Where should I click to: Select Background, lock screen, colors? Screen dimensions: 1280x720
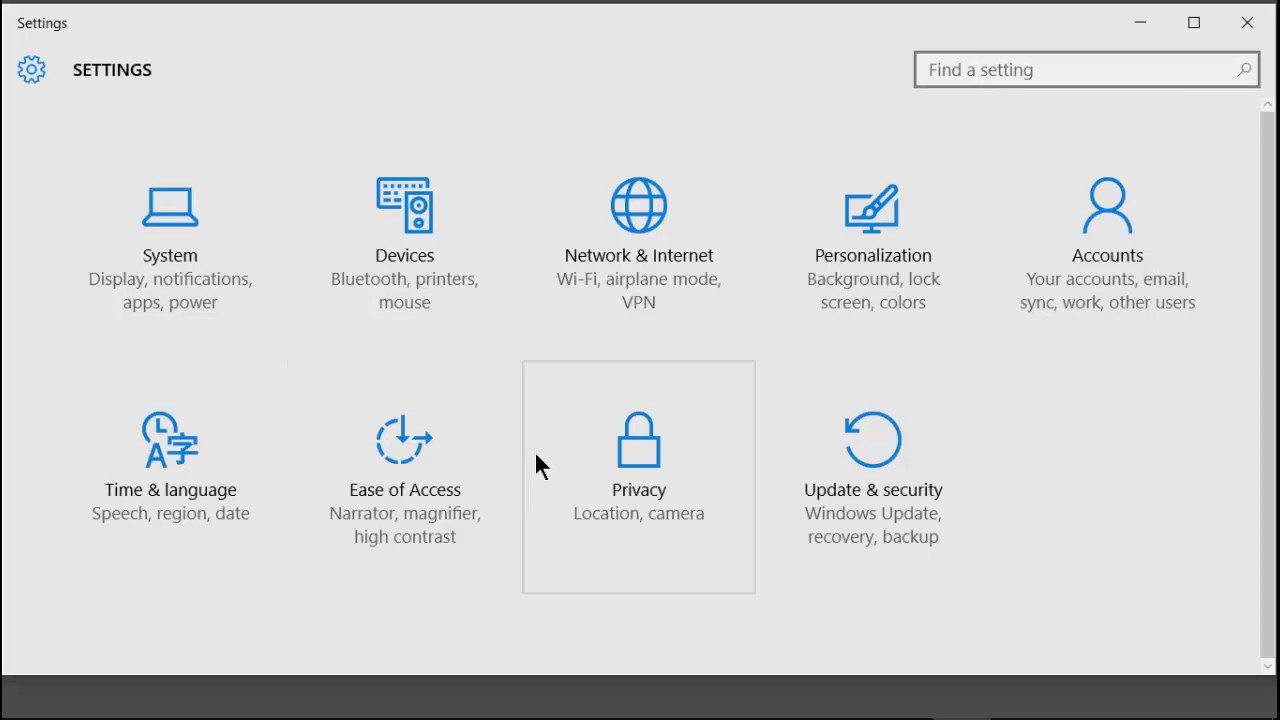coord(872,290)
